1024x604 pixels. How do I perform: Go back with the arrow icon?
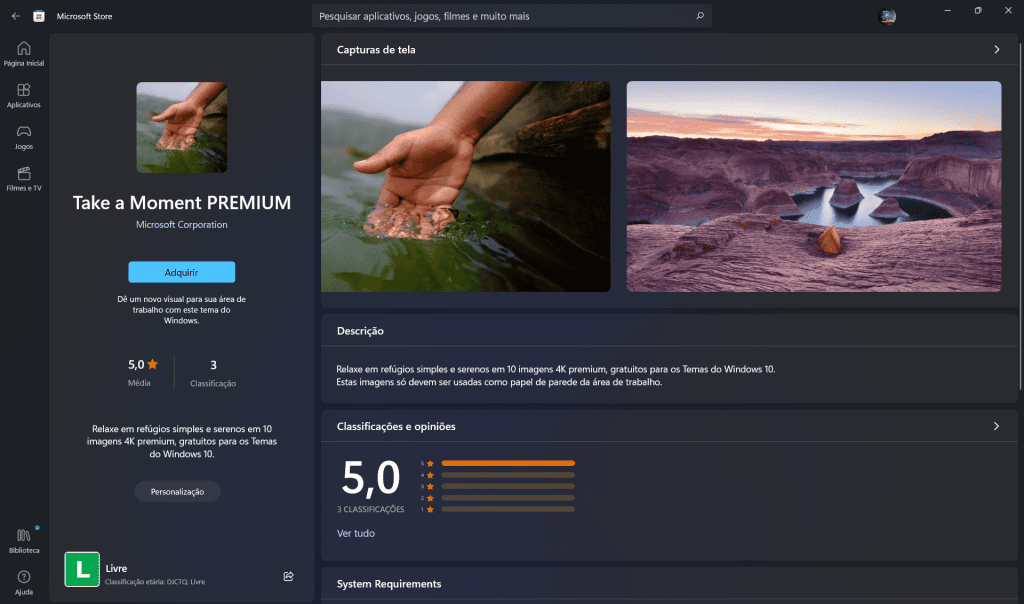pyautogui.click(x=16, y=16)
